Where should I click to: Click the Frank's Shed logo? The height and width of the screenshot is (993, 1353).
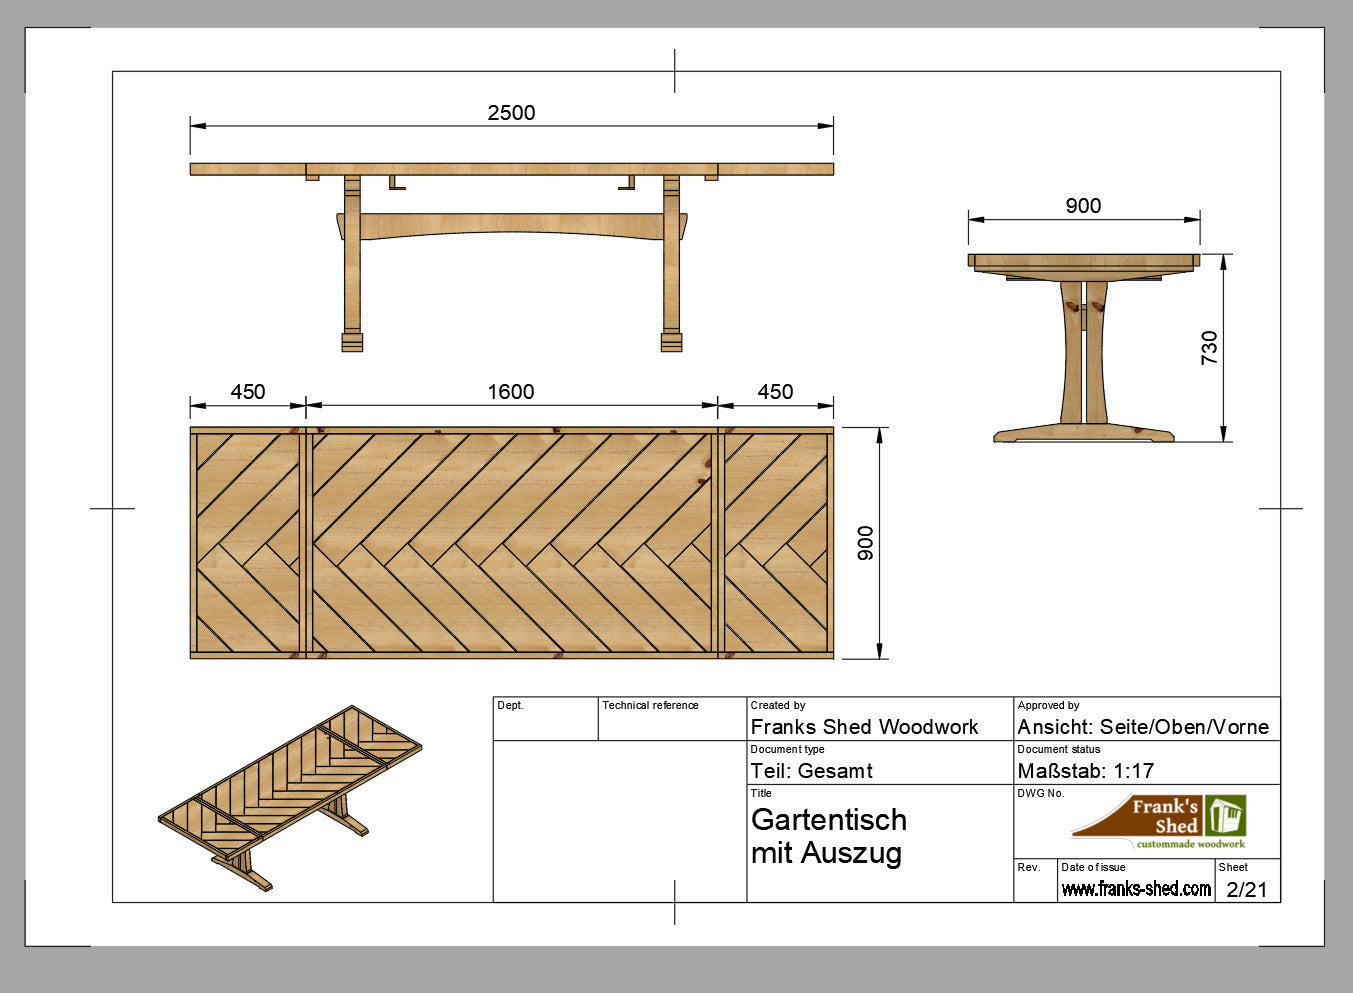(x=1160, y=821)
